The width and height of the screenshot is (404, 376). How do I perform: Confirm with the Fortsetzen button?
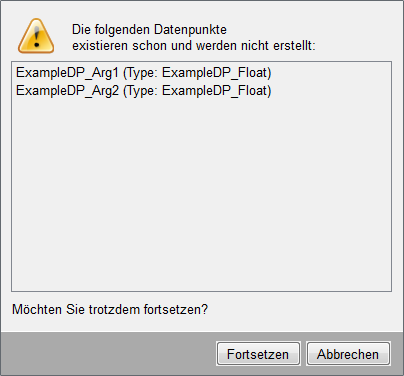point(258,354)
